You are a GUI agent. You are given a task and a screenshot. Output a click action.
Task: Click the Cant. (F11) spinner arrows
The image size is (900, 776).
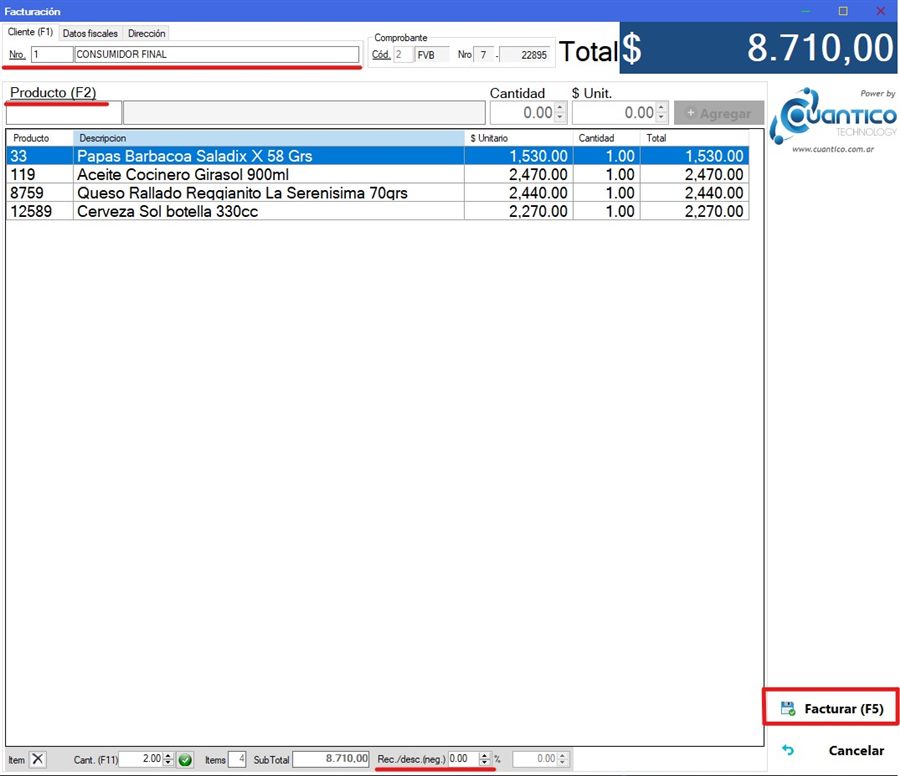168,759
